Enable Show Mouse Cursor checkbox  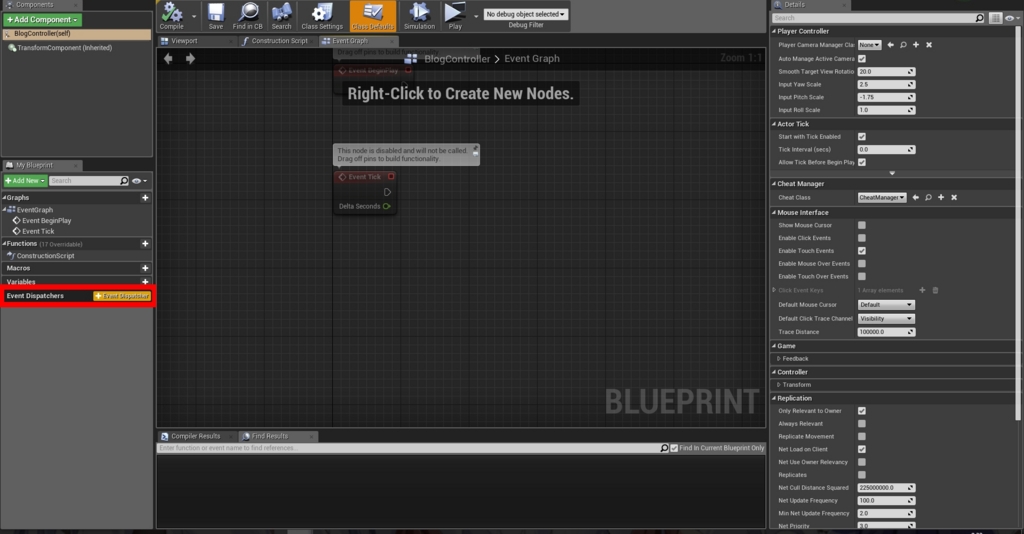coord(861,225)
